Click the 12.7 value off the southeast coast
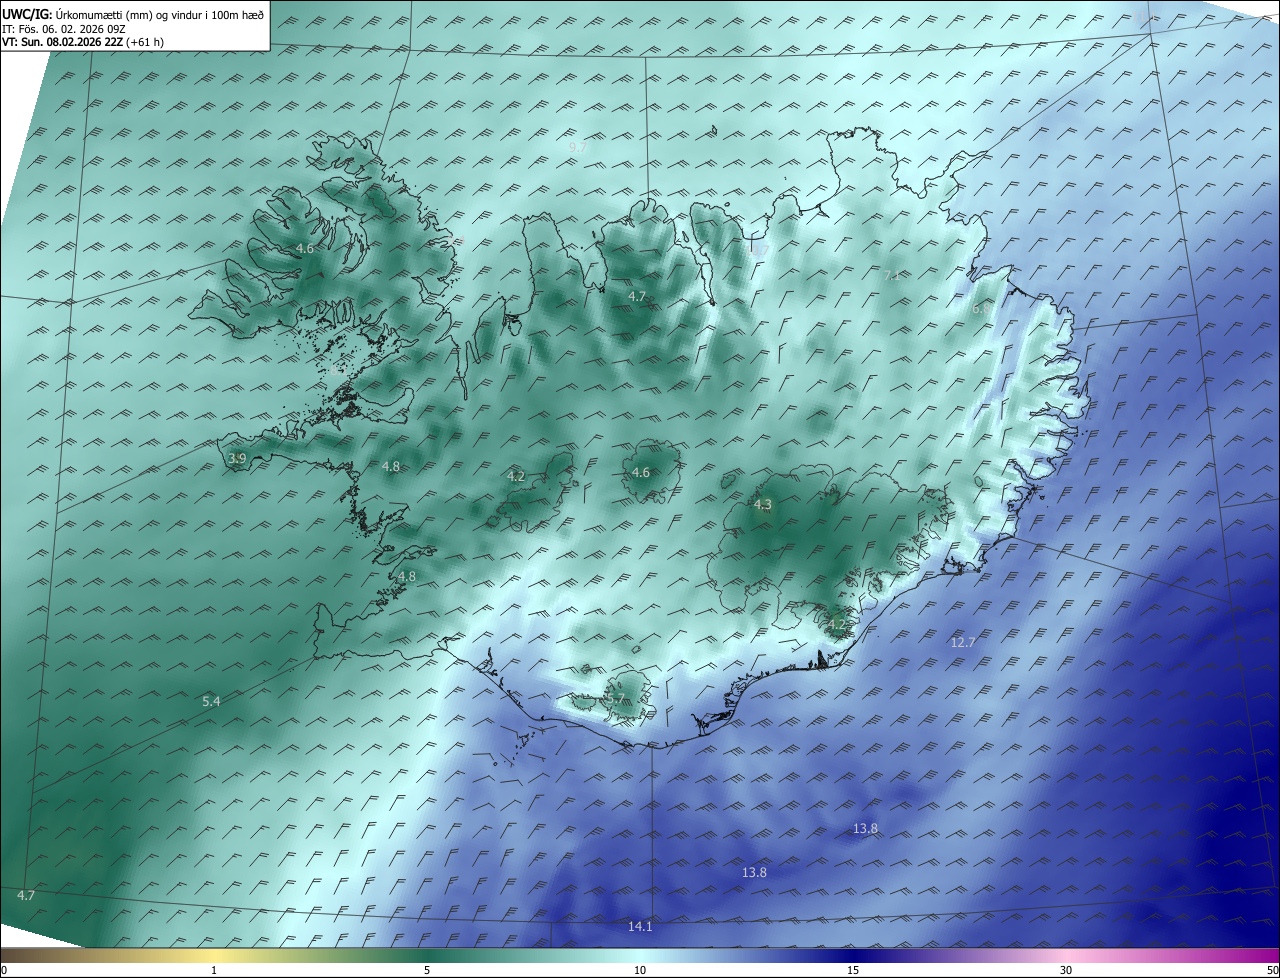 (x=962, y=642)
